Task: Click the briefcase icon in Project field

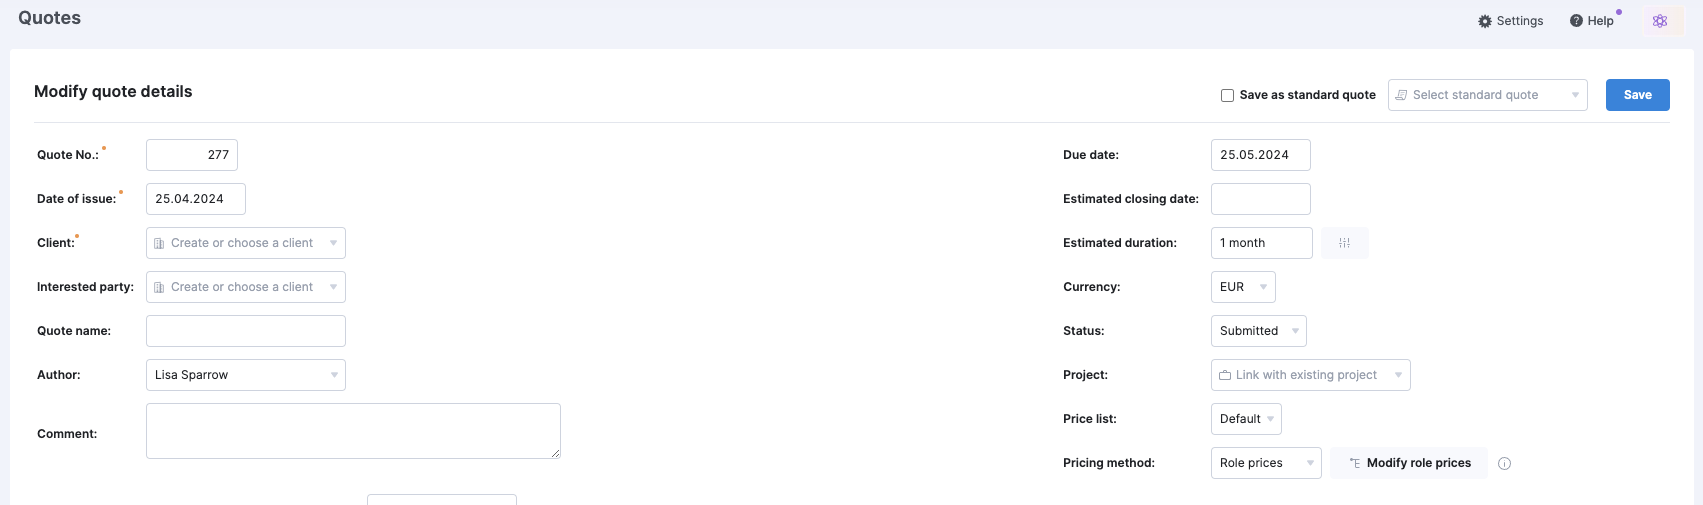Action: [x=1225, y=375]
